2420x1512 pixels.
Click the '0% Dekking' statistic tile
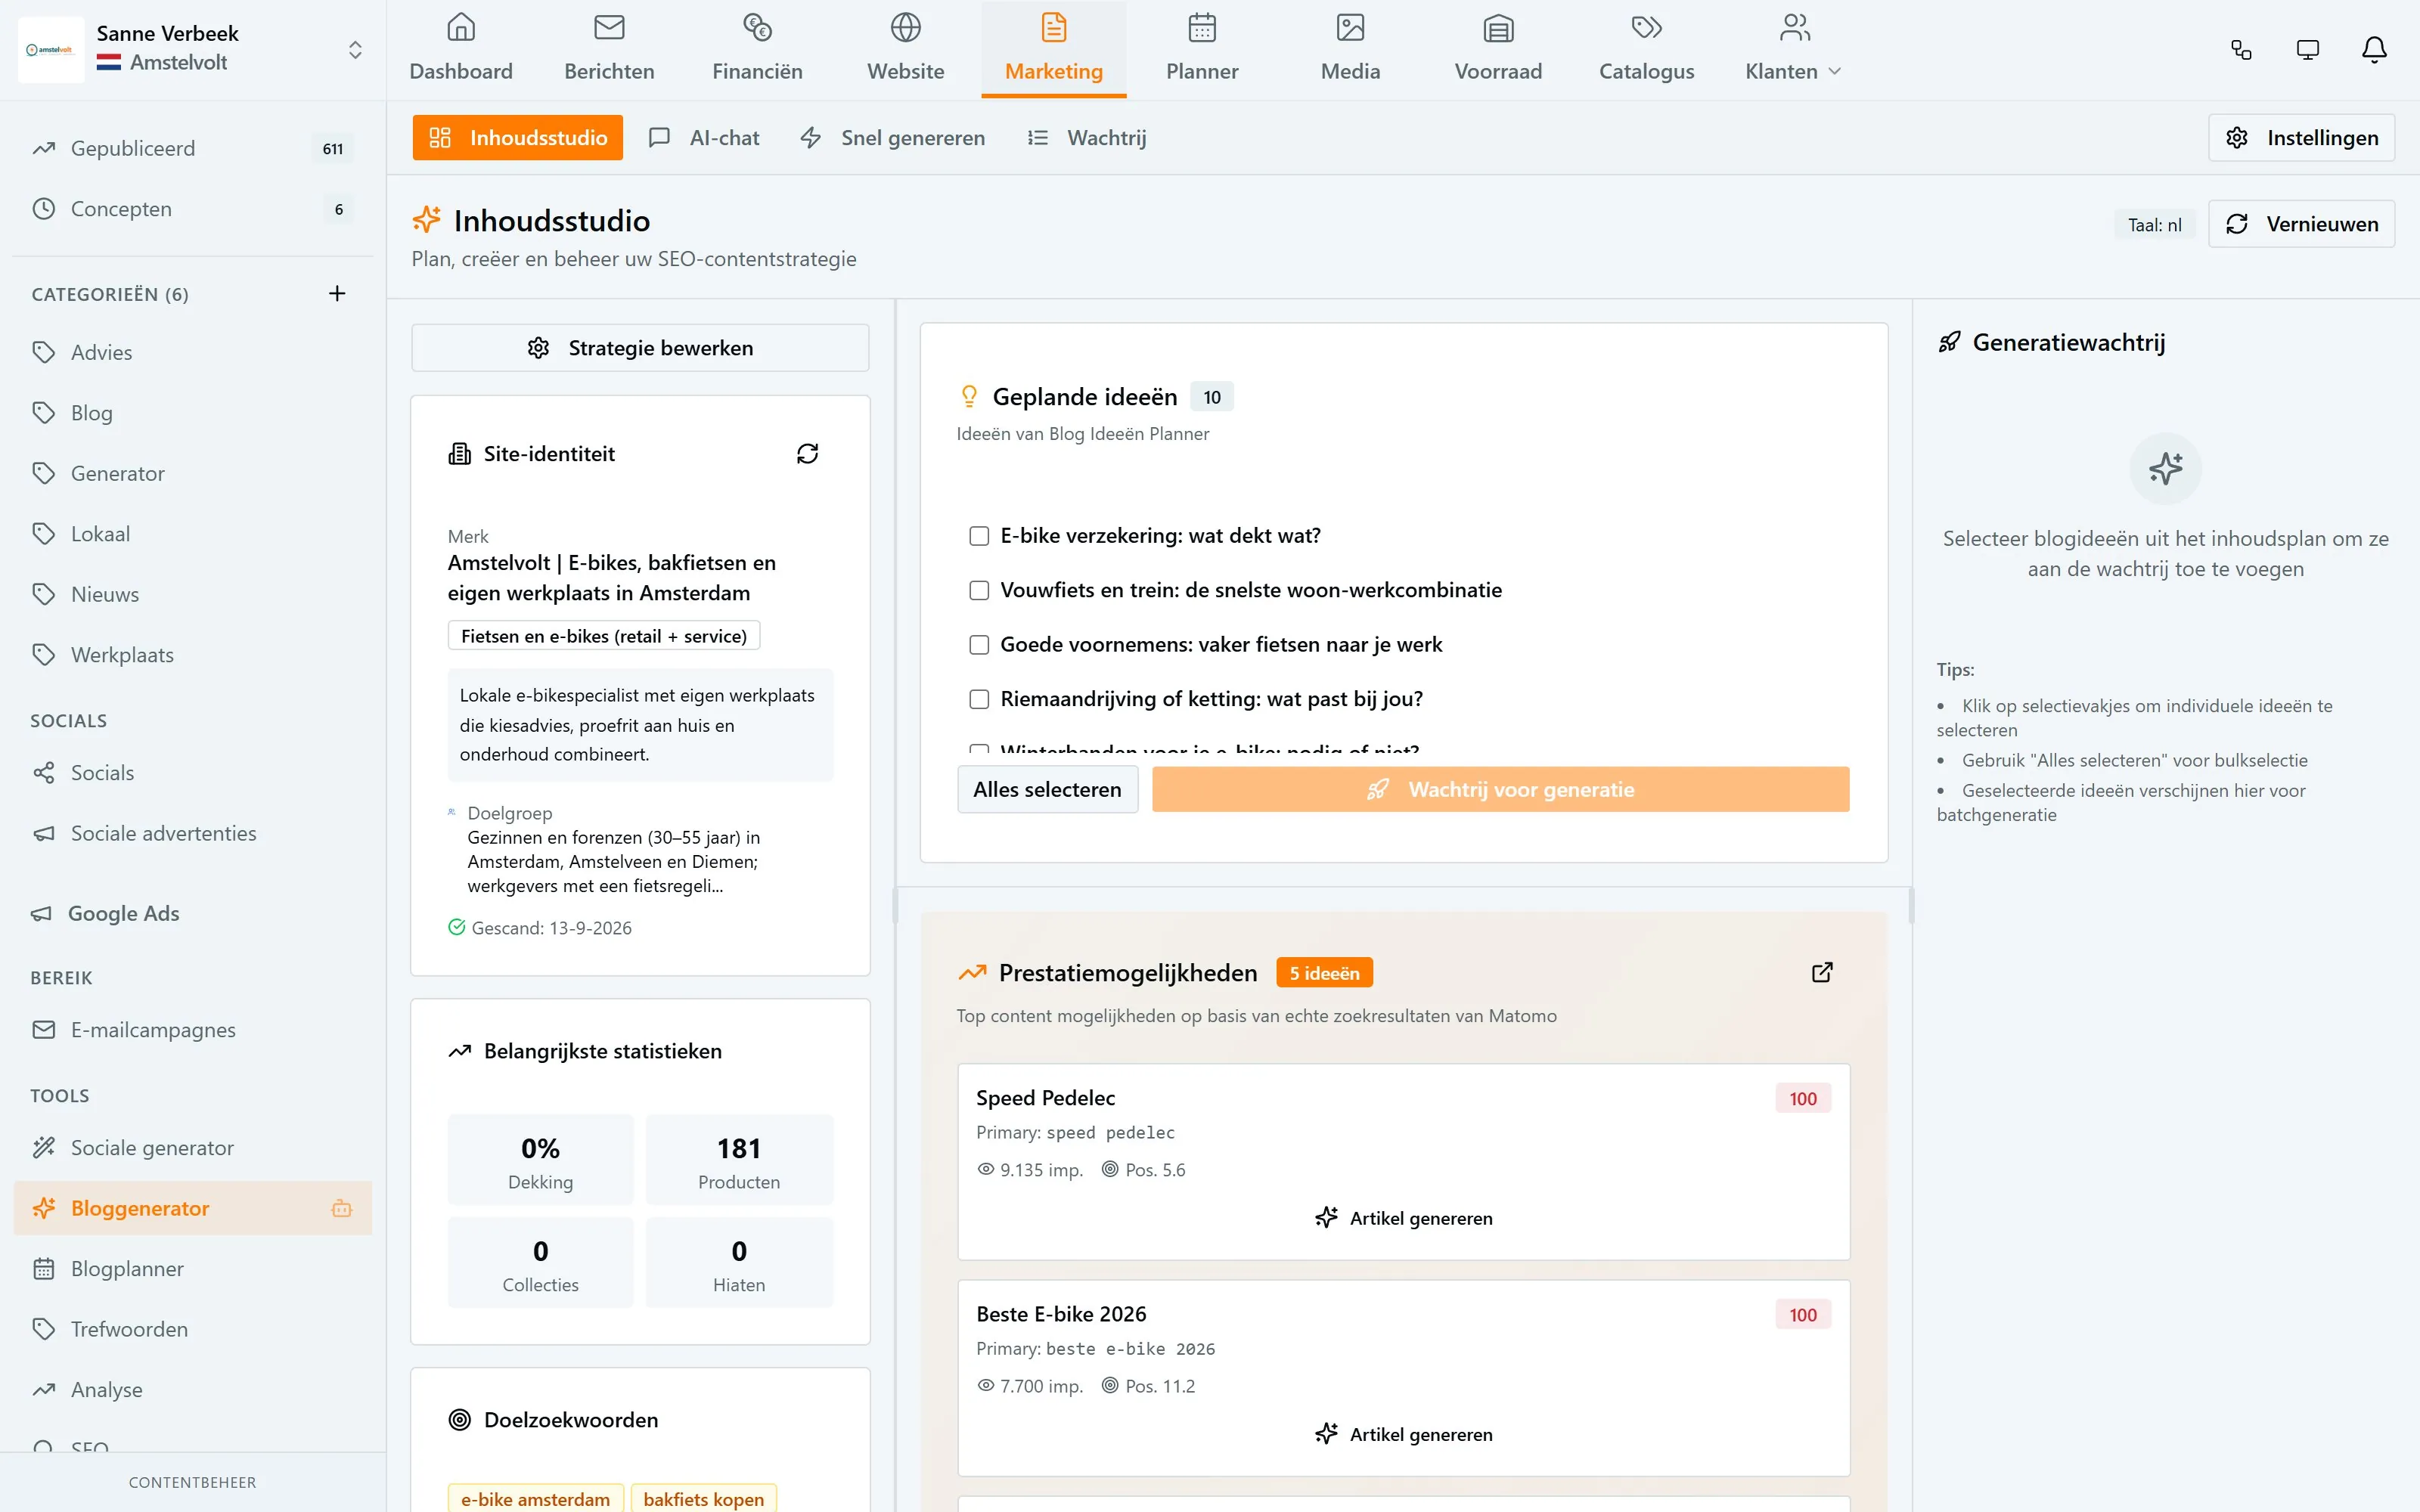(540, 1160)
